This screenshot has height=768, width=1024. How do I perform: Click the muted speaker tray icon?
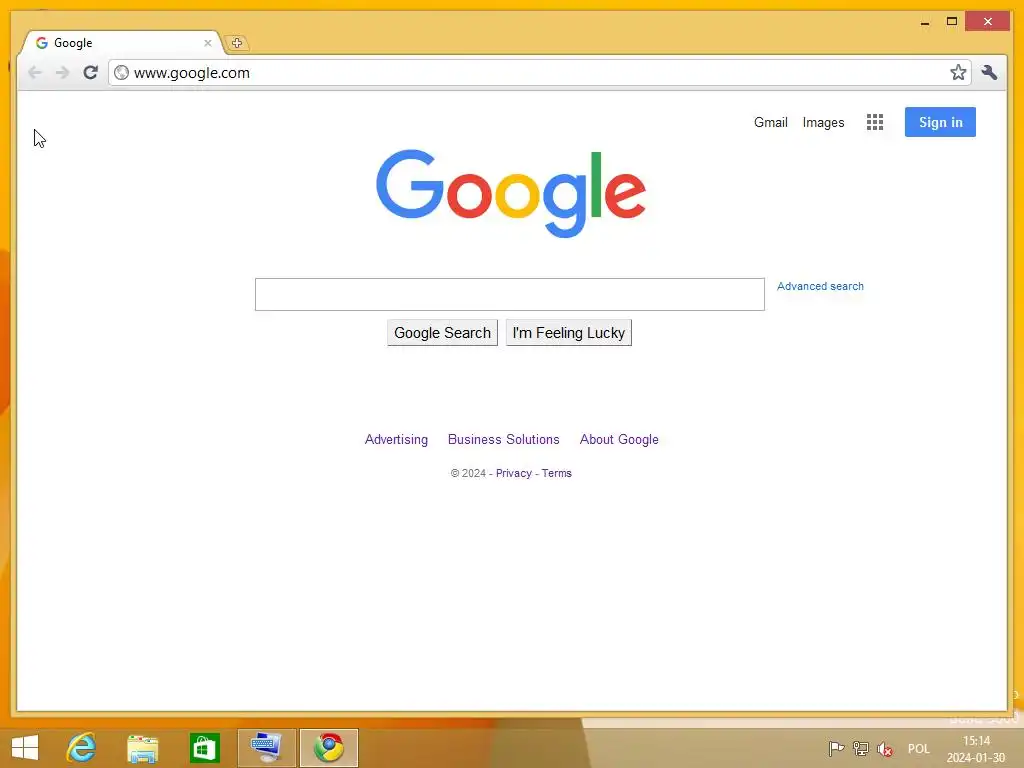pos(886,748)
